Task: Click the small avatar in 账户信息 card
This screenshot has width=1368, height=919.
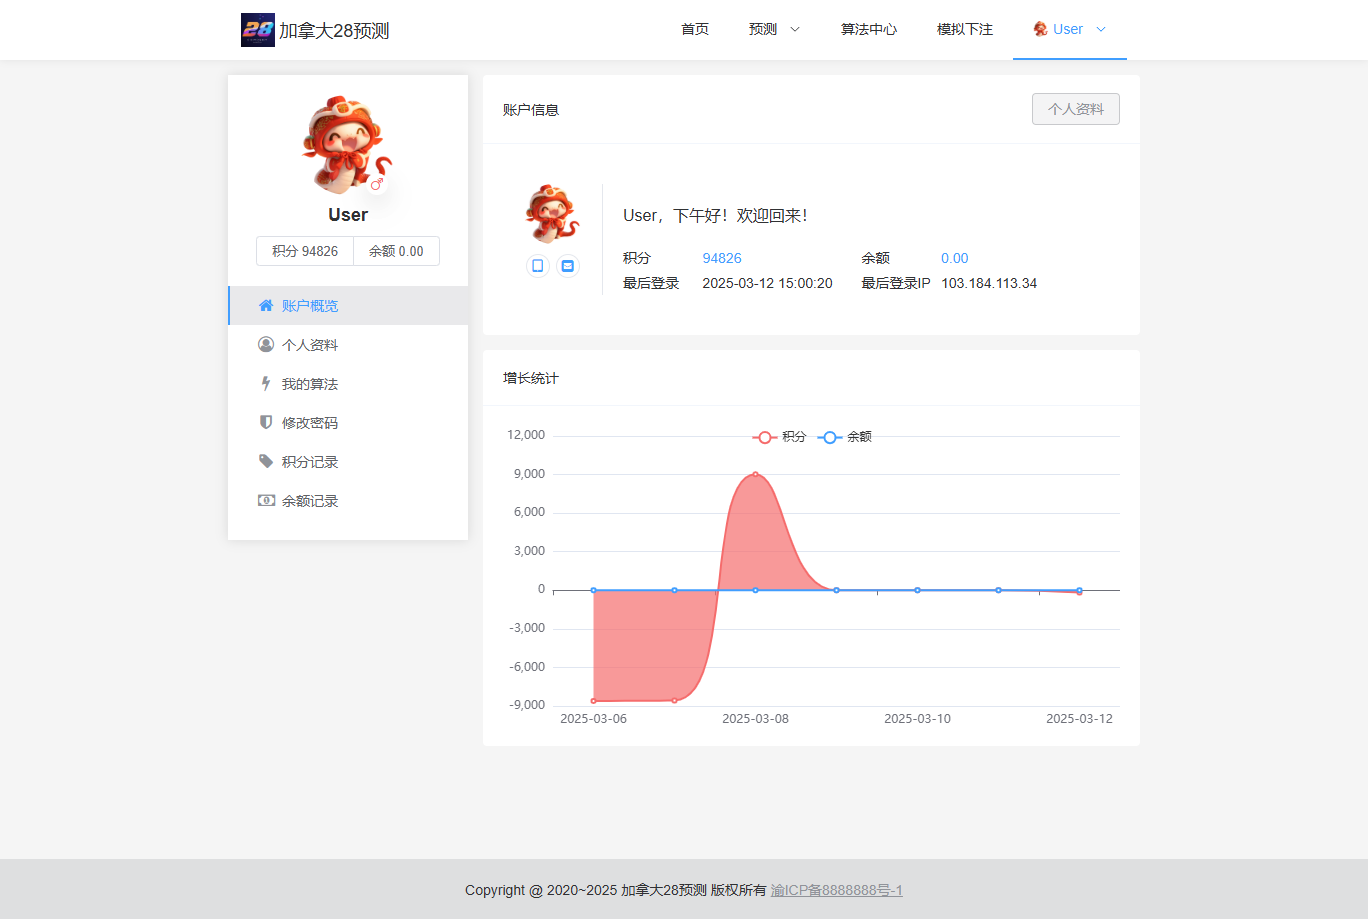Action: coord(552,214)
